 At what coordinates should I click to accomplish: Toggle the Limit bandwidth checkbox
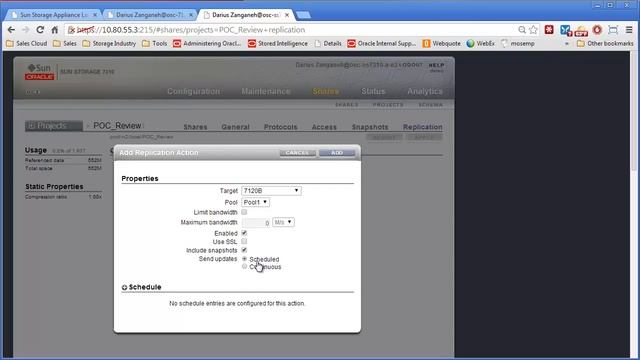point(244,212)
